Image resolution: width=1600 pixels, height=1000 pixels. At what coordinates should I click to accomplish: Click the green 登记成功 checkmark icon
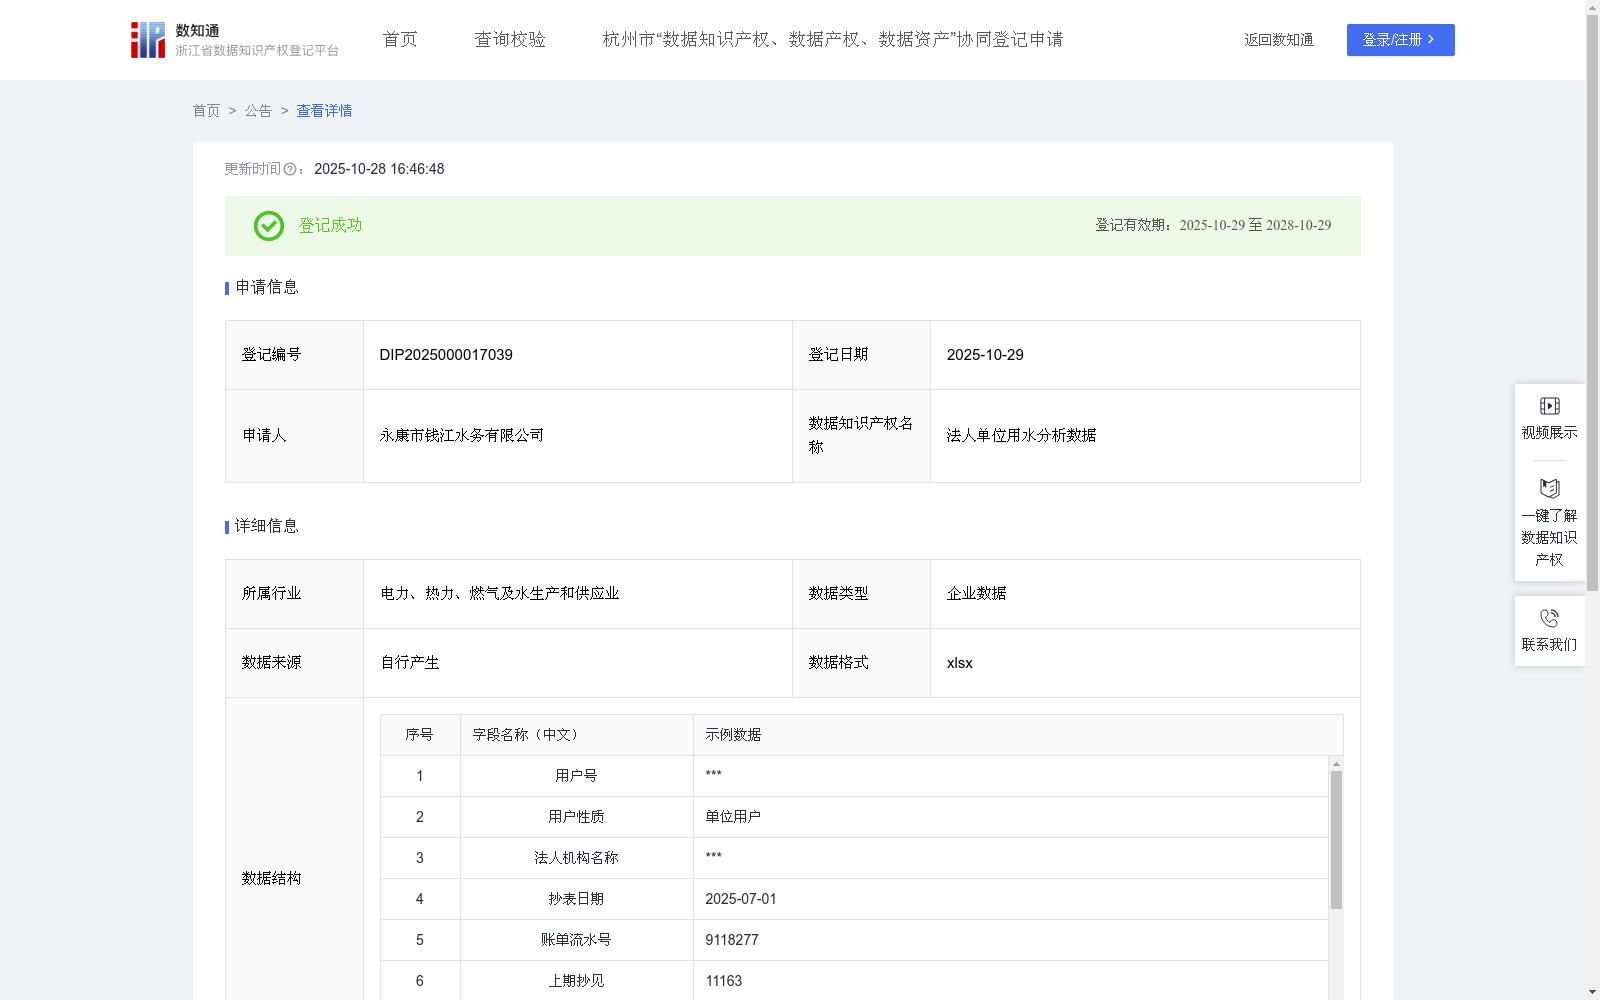click(x=269, y=226)
